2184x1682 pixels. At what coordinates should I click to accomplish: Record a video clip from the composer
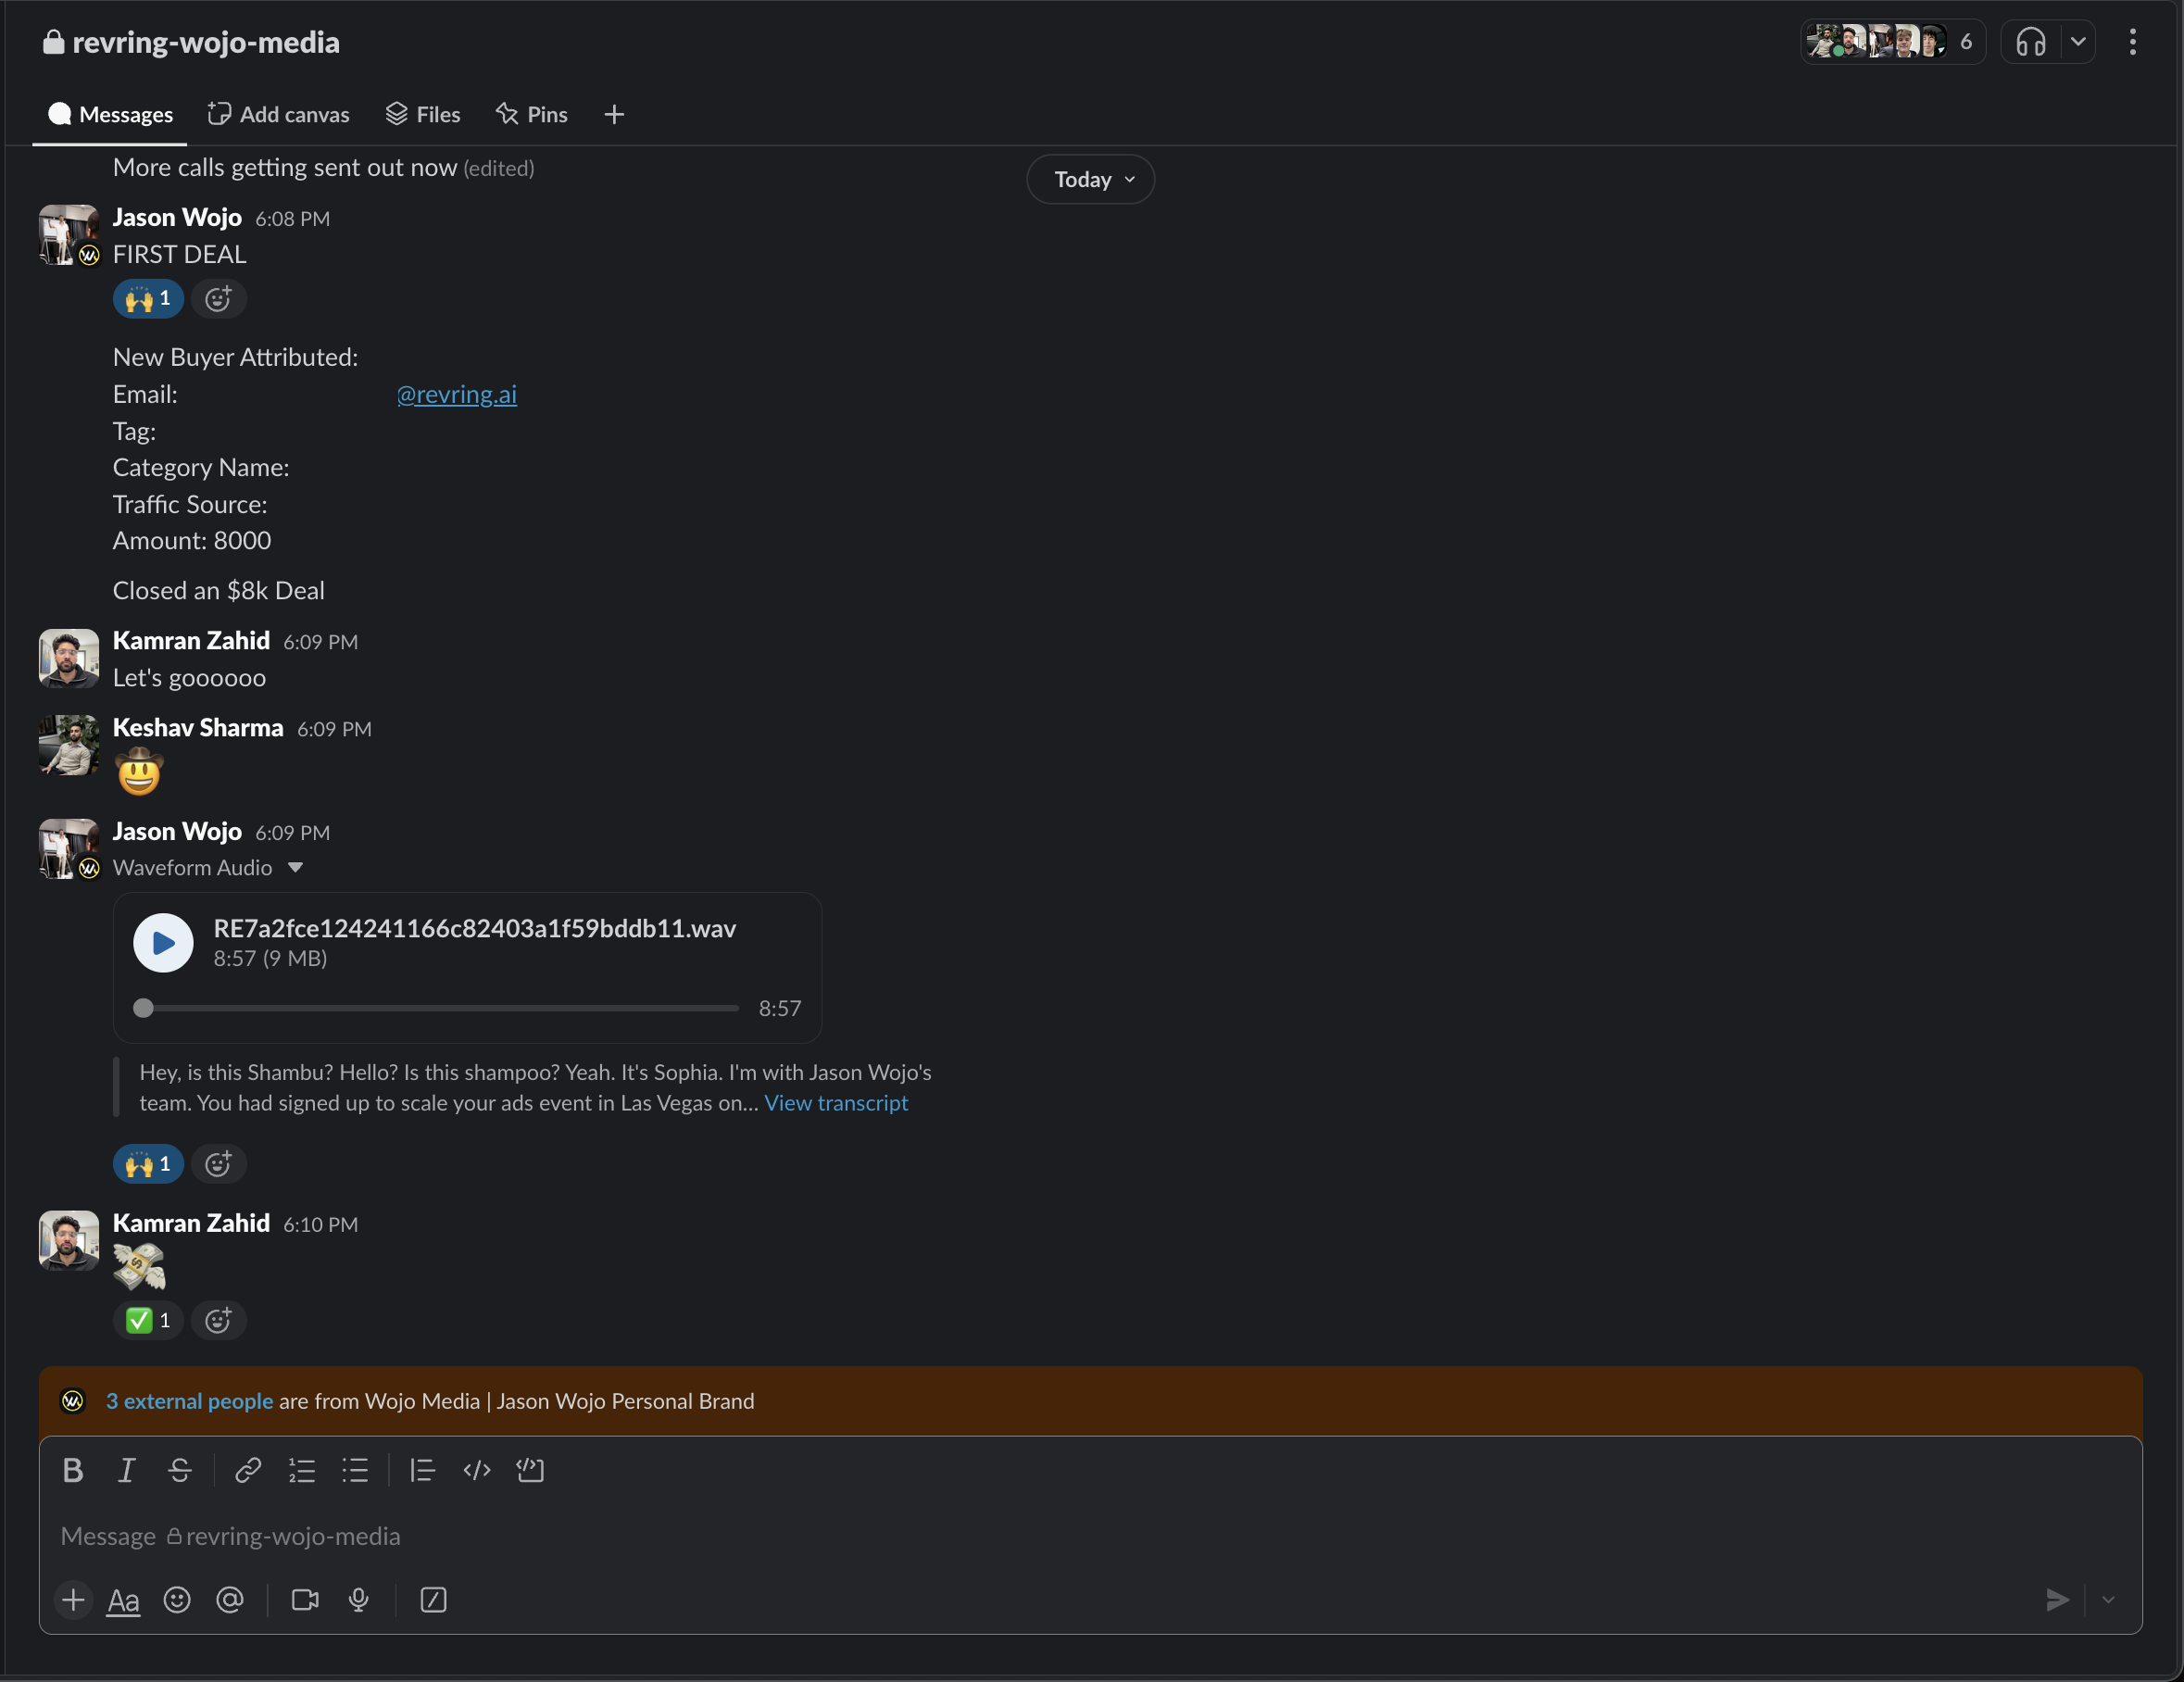click(304, 1600)
